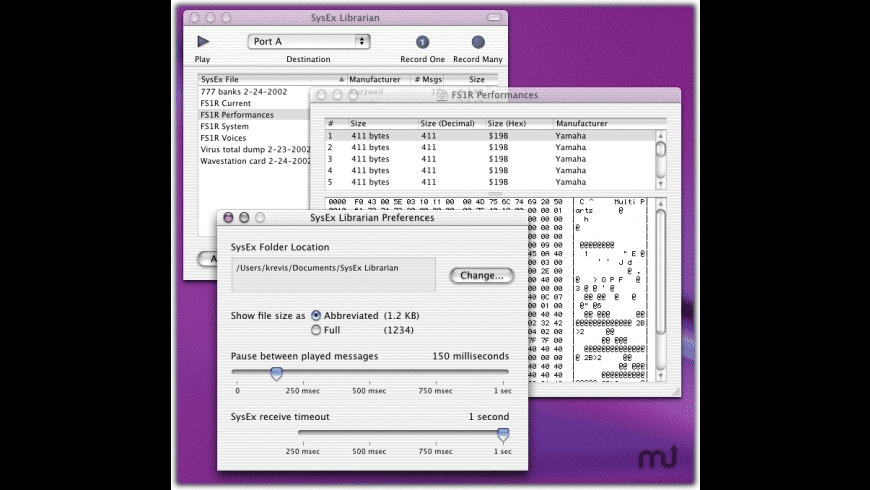Click hex dump scroll up arrow
This screenshot has width=870, height=490.
tap(661, 204)
